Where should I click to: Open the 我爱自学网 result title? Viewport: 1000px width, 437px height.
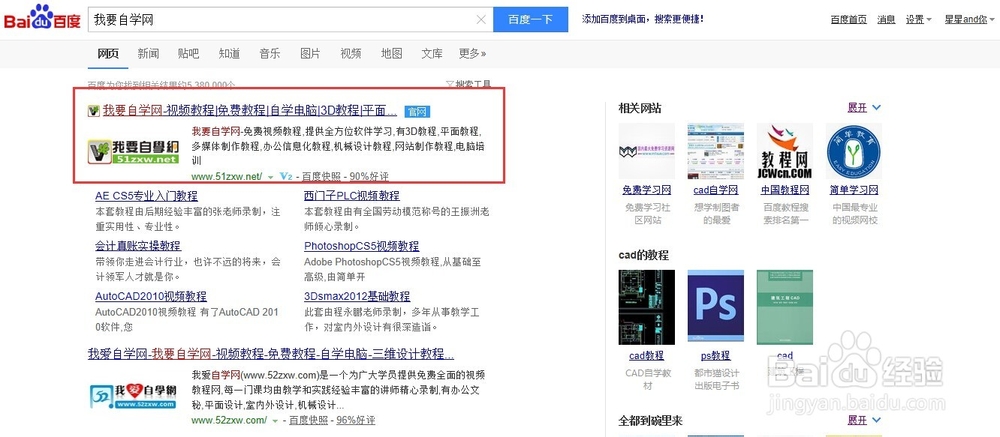271,354
